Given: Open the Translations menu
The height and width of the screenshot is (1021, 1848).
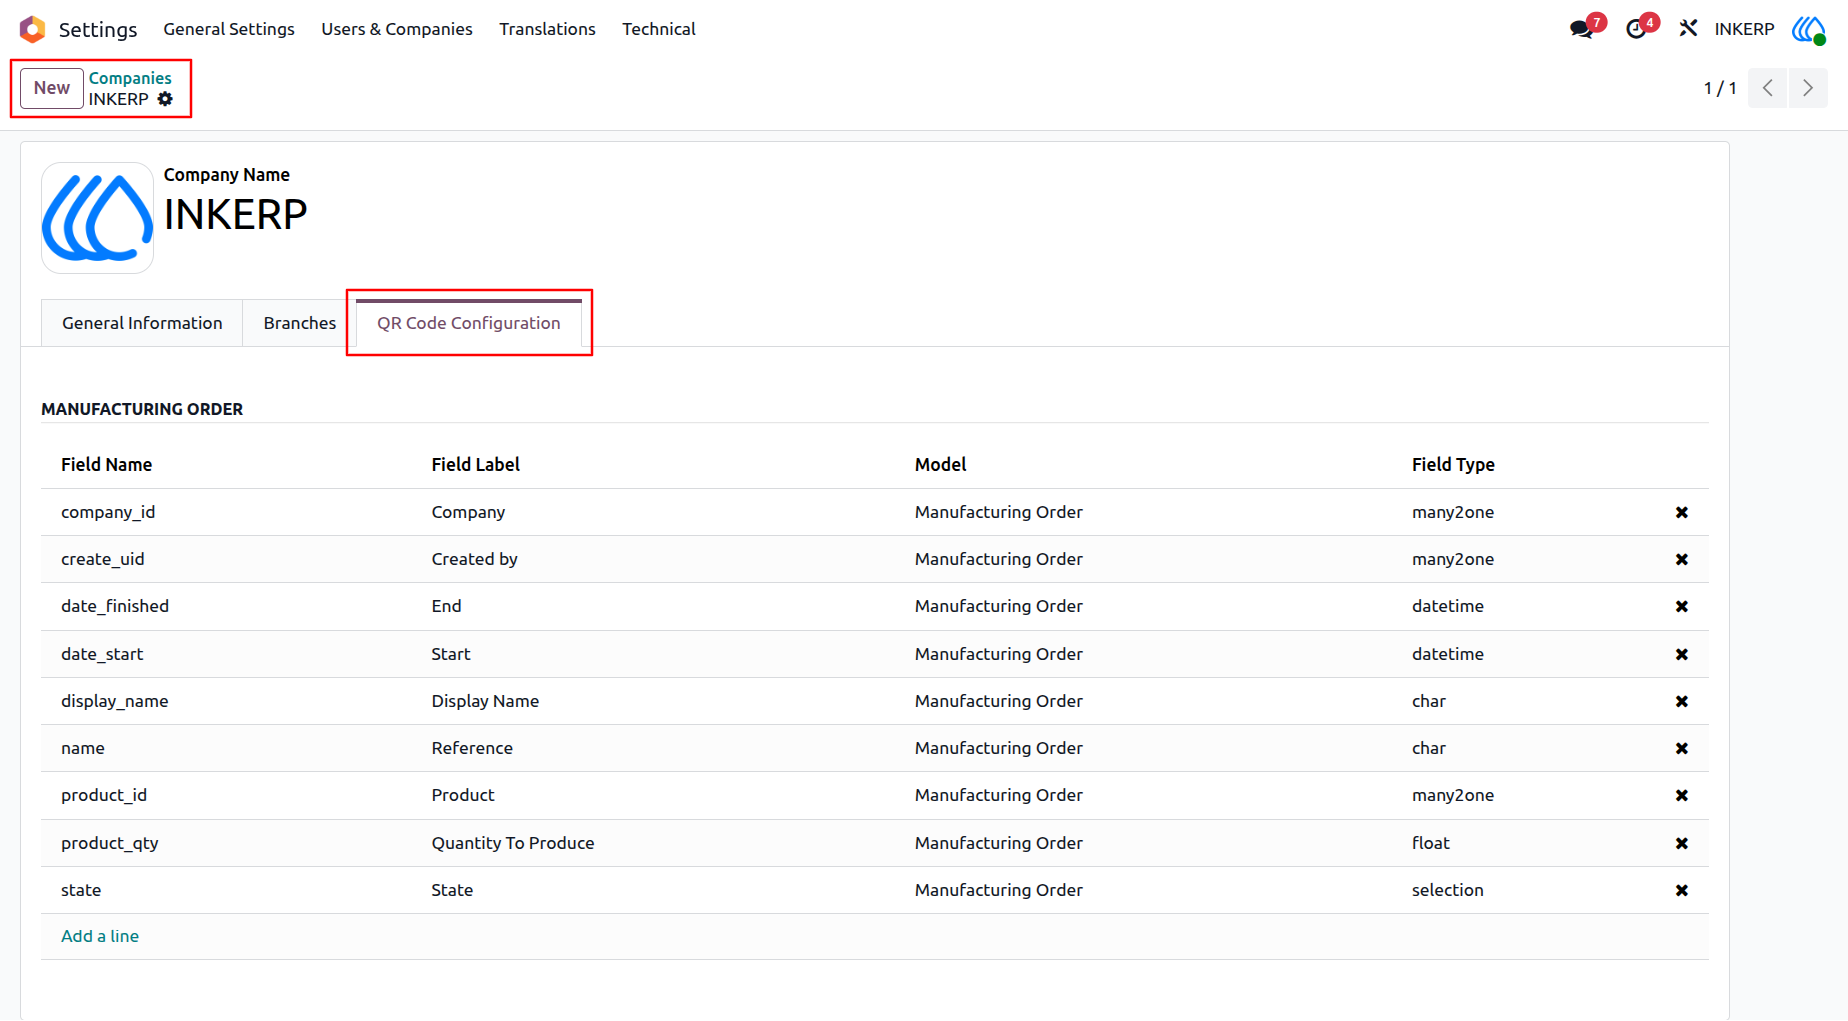Looking at the screenshot, I should click(x=547, y=29).
